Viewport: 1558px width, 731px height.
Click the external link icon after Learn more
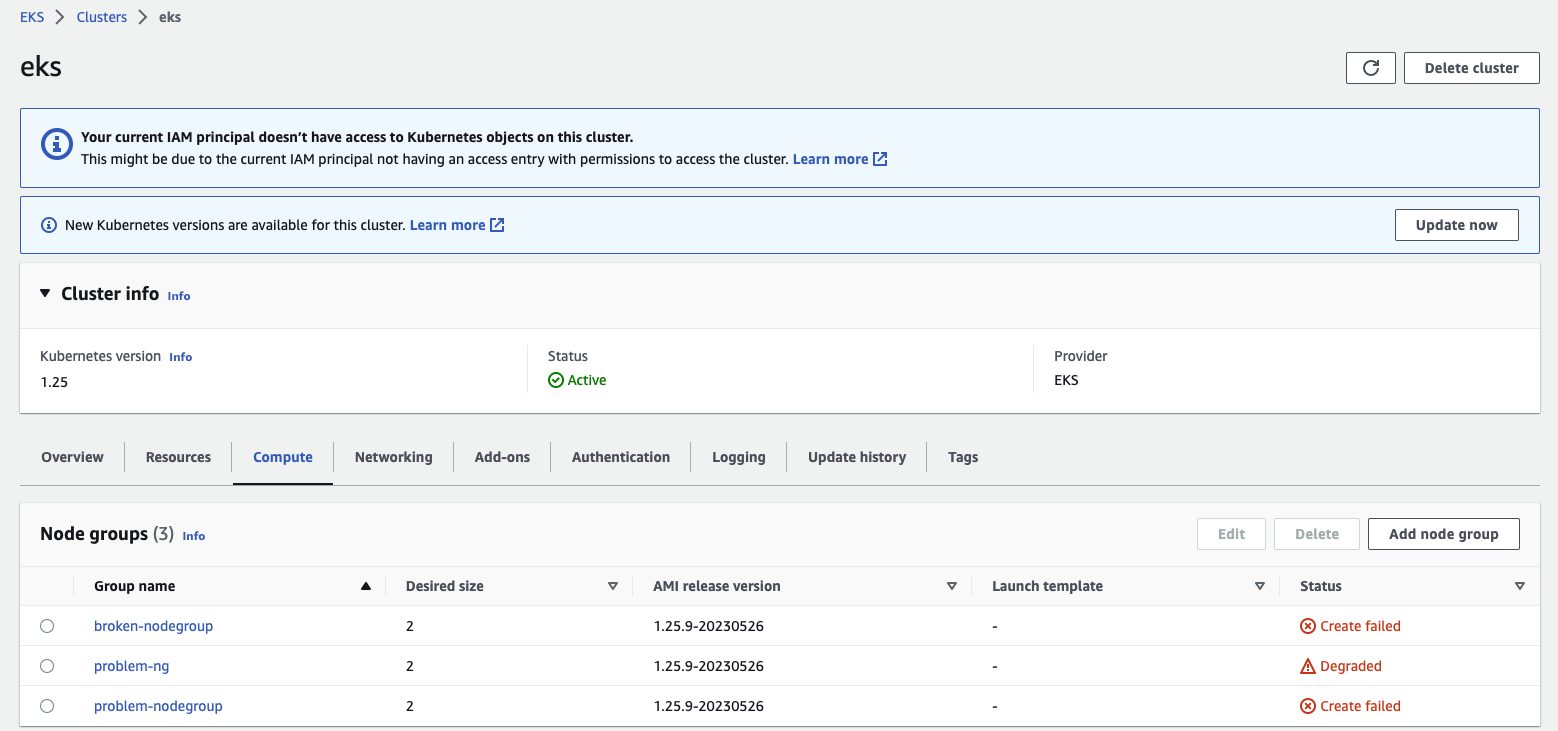[878, 158]
